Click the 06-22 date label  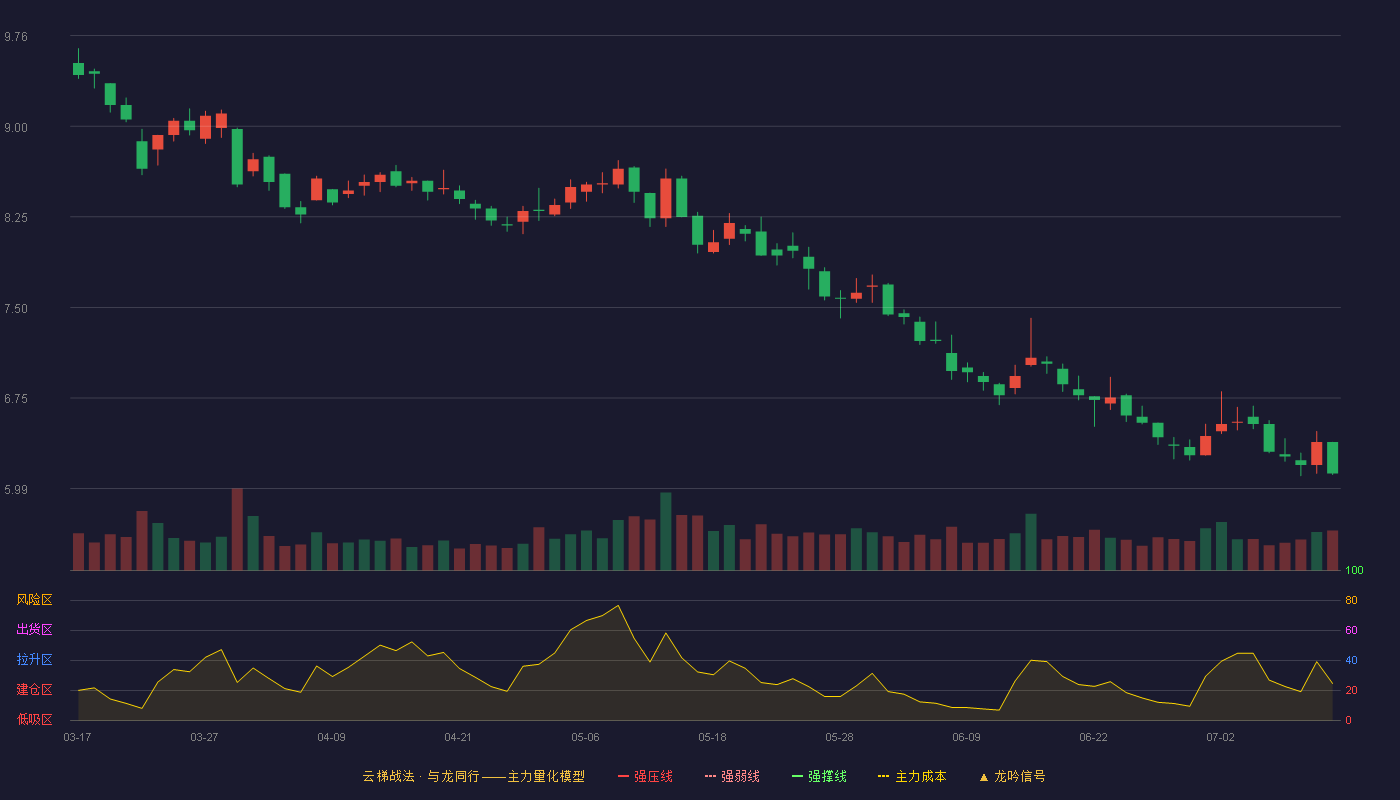pyautogui.click(x=1093, y=737)
